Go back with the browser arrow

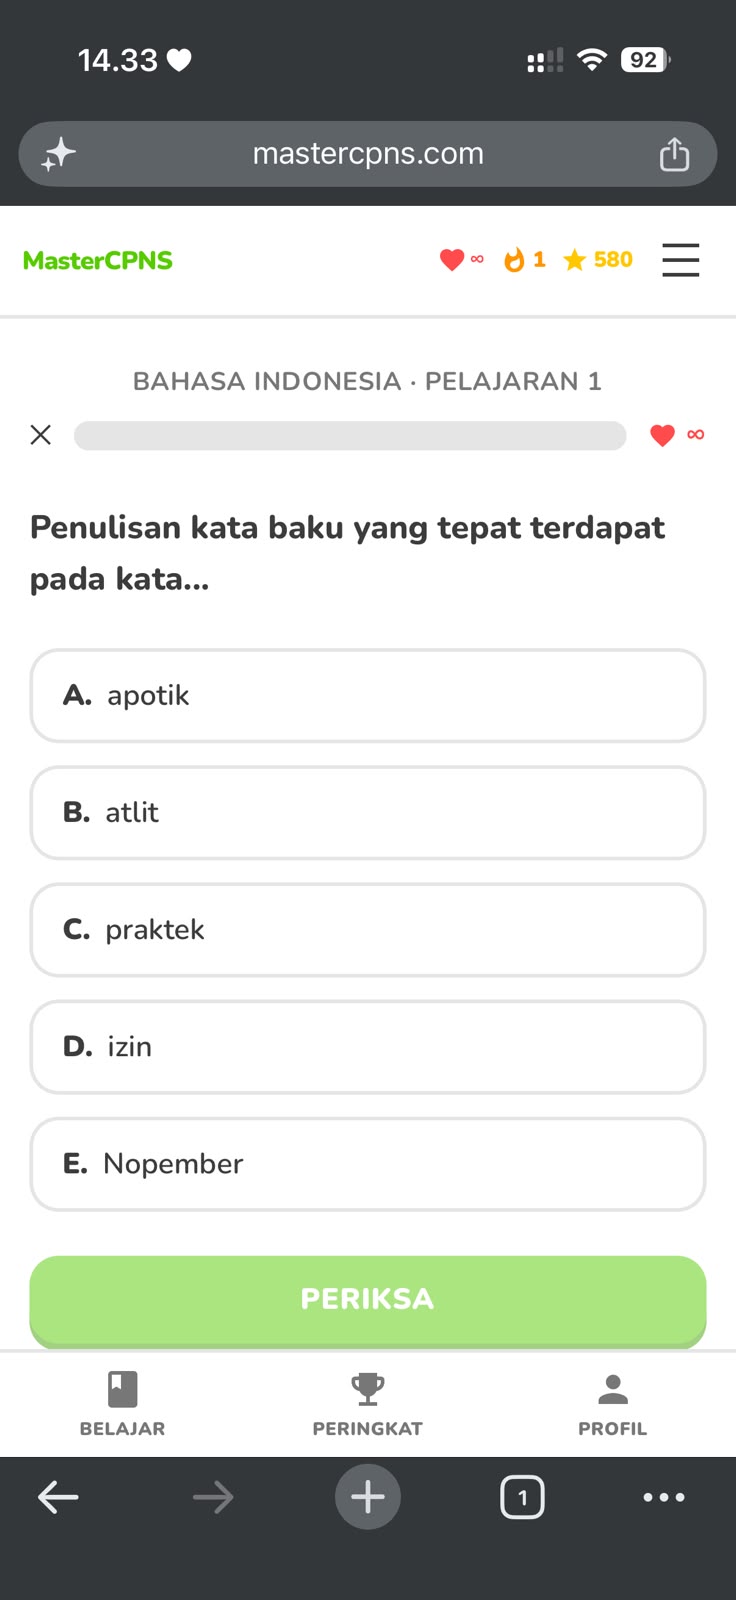58,1497
